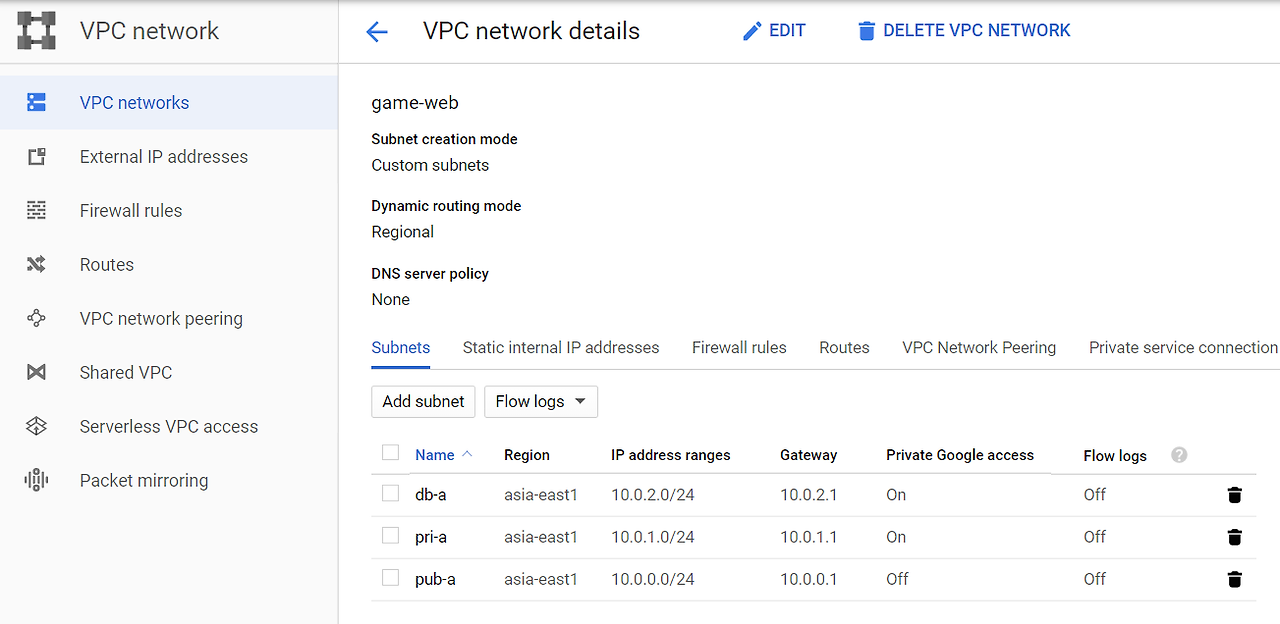Click the Routes sidebar icon

pos(37,264)
